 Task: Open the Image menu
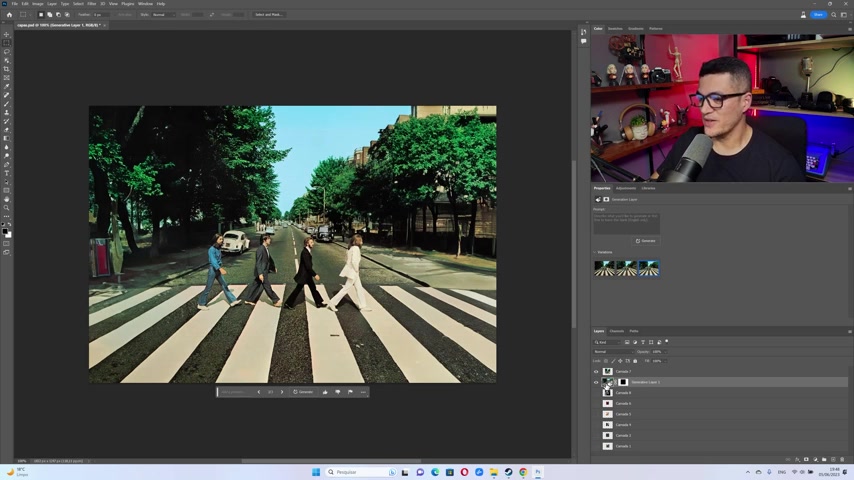(38, 4)
